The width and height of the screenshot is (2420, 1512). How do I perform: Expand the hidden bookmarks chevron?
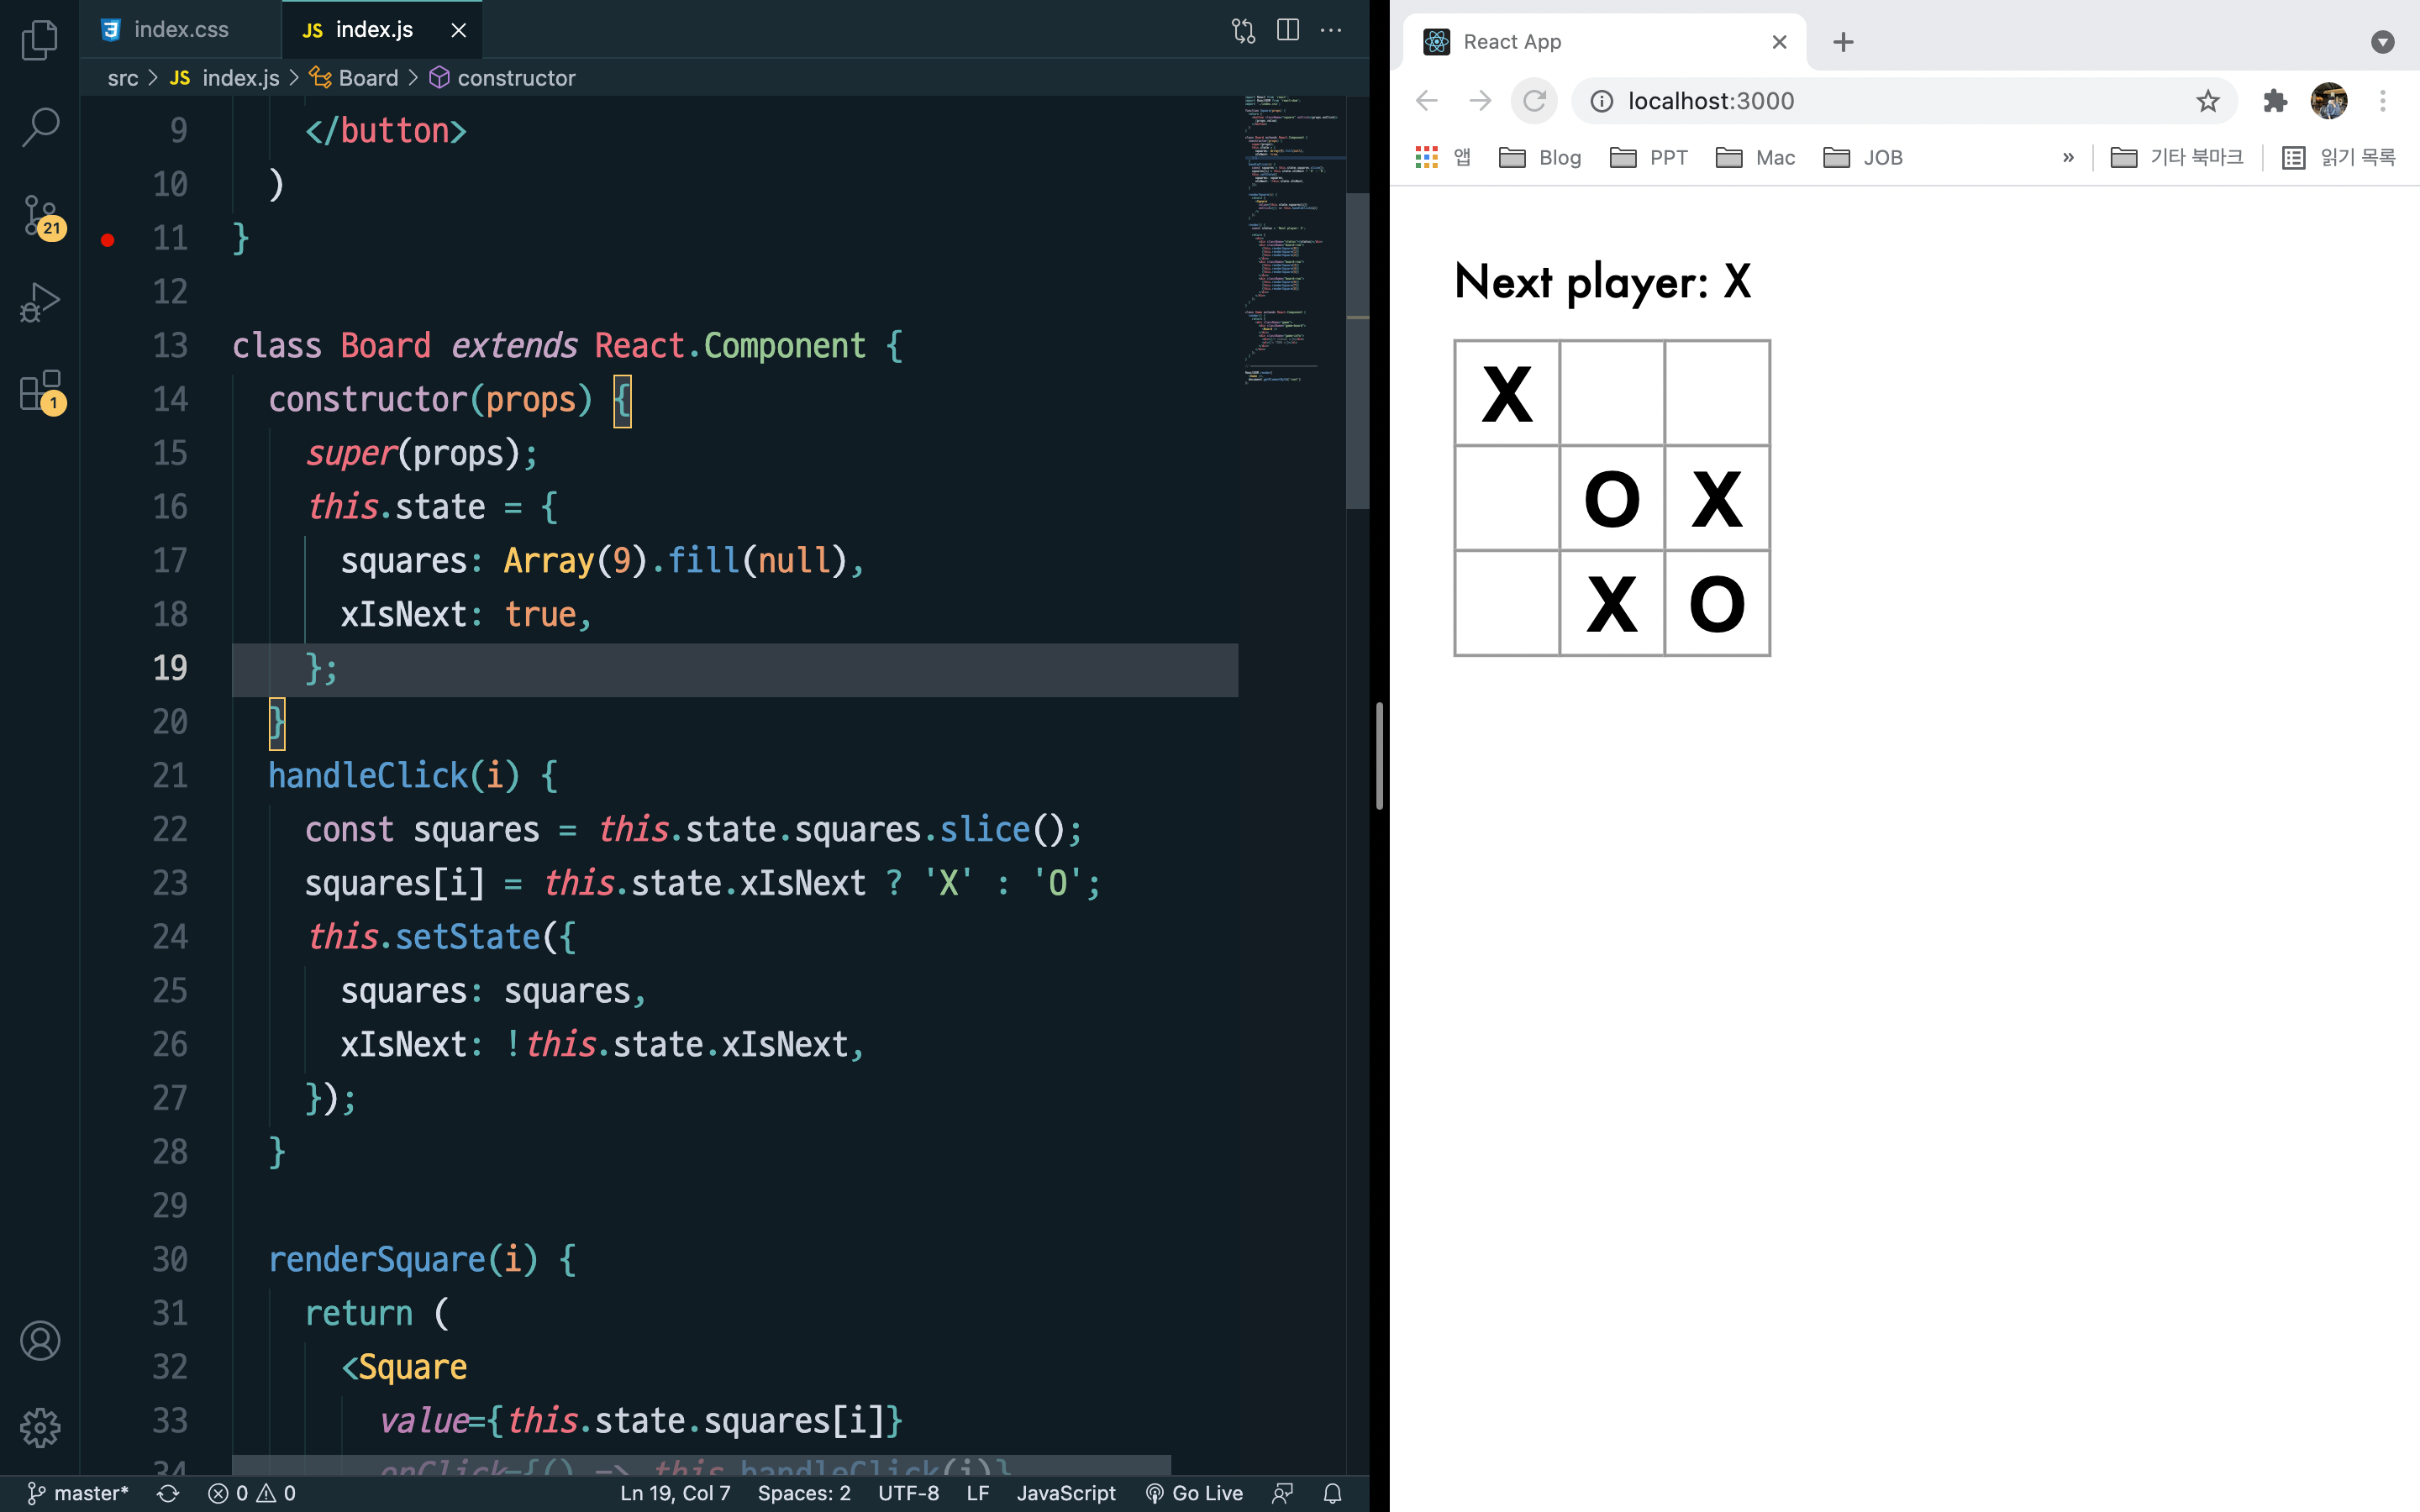2068,157
